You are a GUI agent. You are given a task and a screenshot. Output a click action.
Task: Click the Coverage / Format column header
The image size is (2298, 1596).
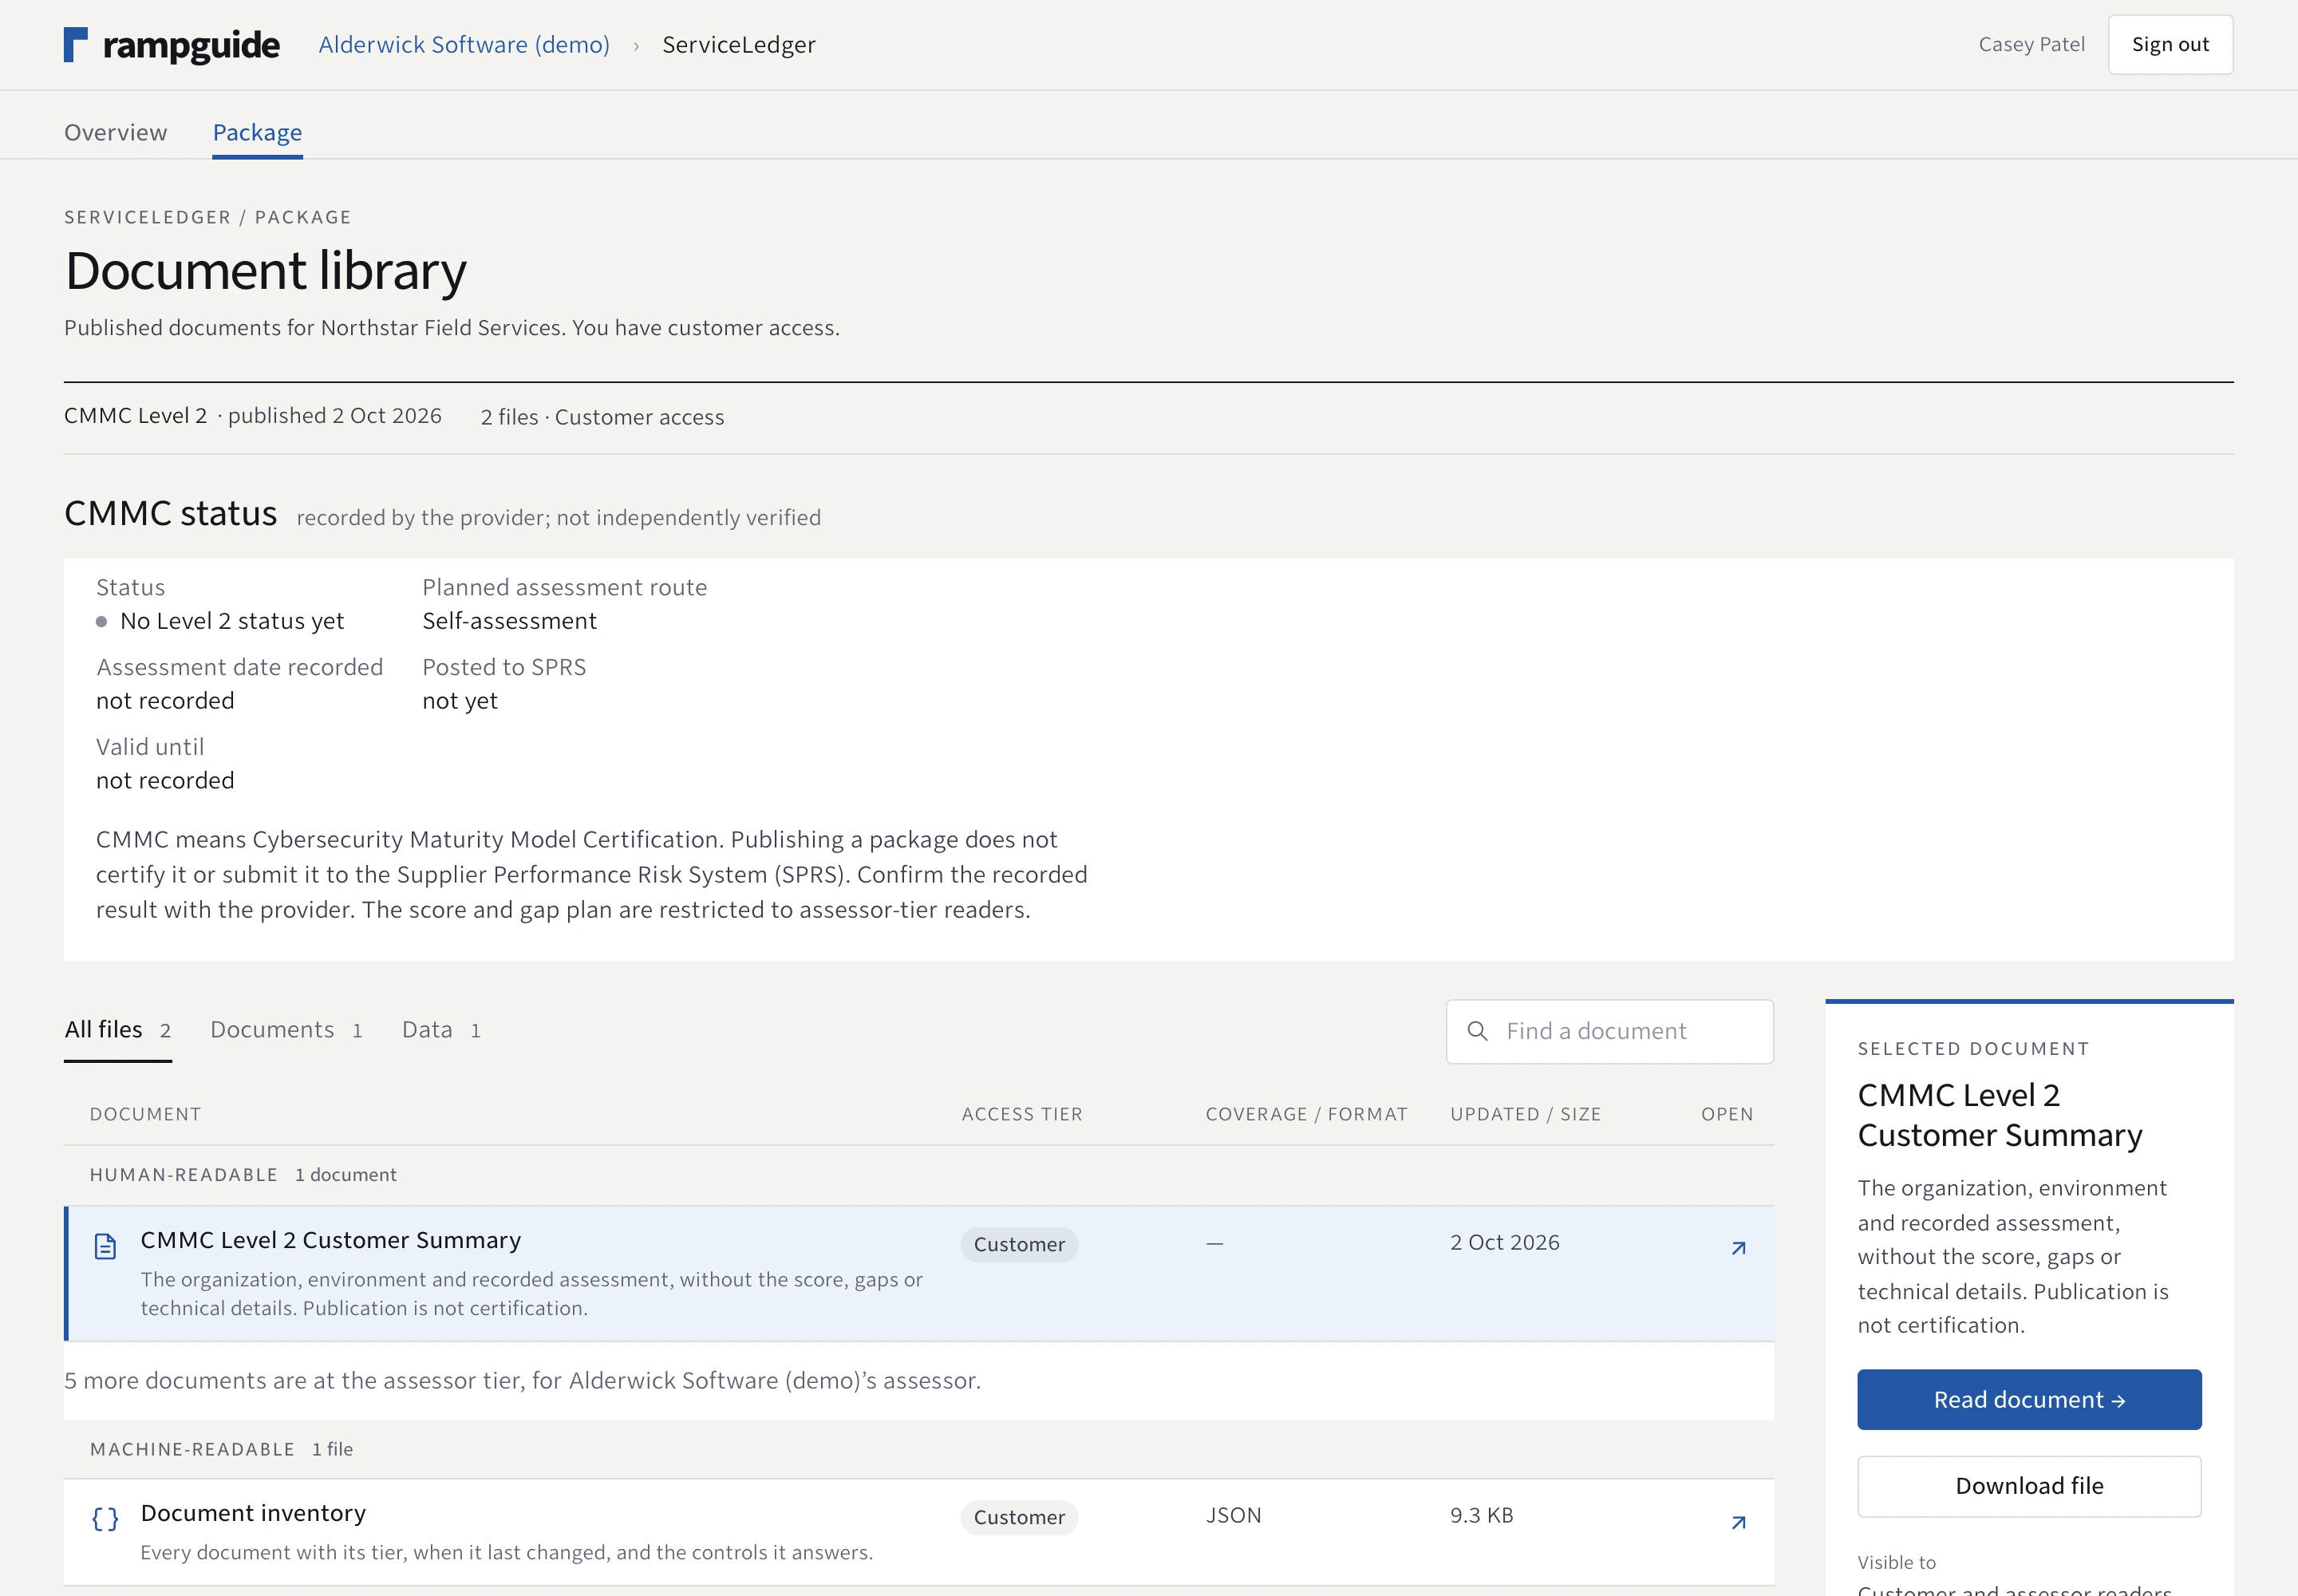(1306, 1114)
